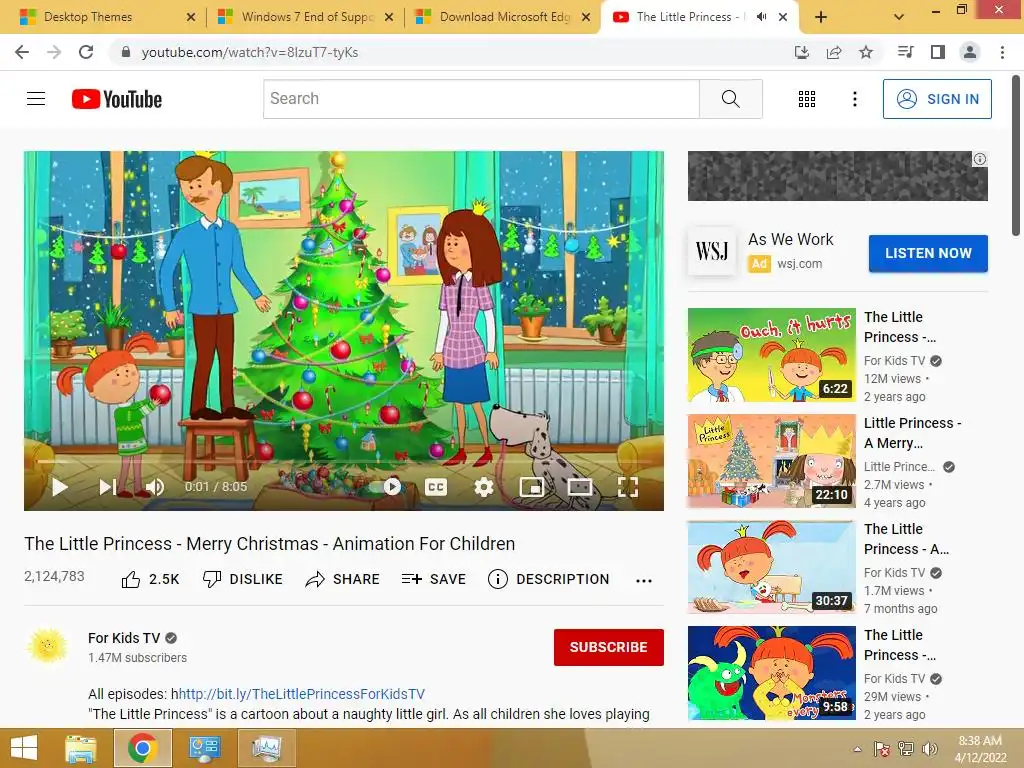Open Chrome's three-dot menu
1024x768 pixels.
click(x=1002, y=52)
